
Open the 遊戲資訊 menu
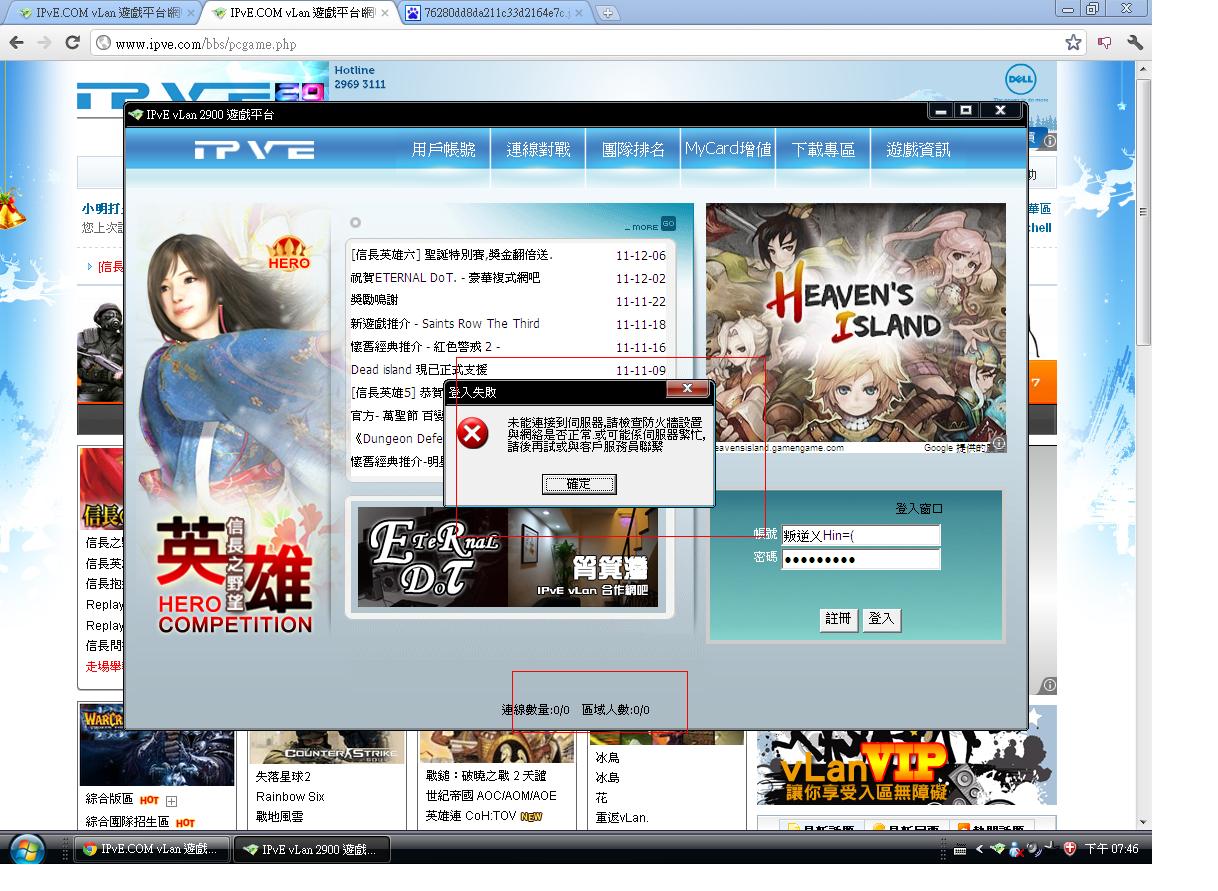[x=918, y=150]
